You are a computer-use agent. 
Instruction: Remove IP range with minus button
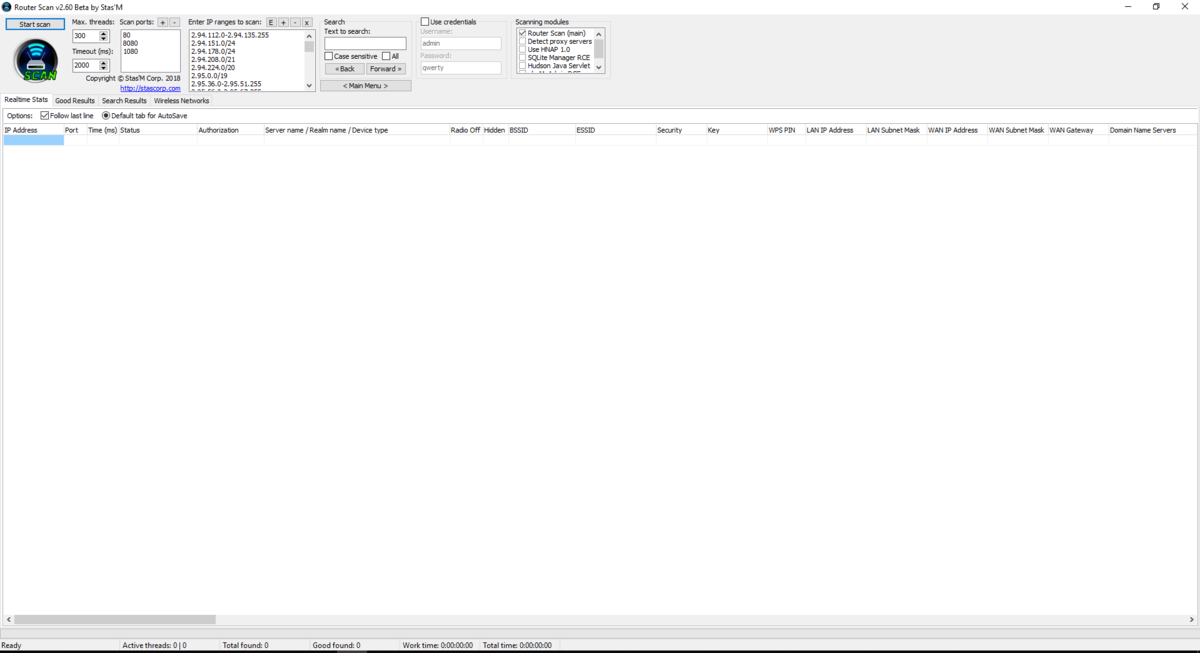click(x=295, y=22)
